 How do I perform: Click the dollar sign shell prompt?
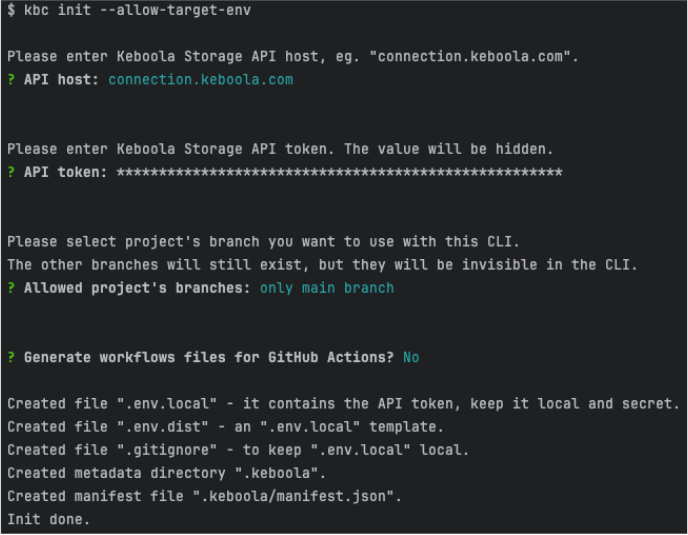pyautogui.click(x=11, y=10)
